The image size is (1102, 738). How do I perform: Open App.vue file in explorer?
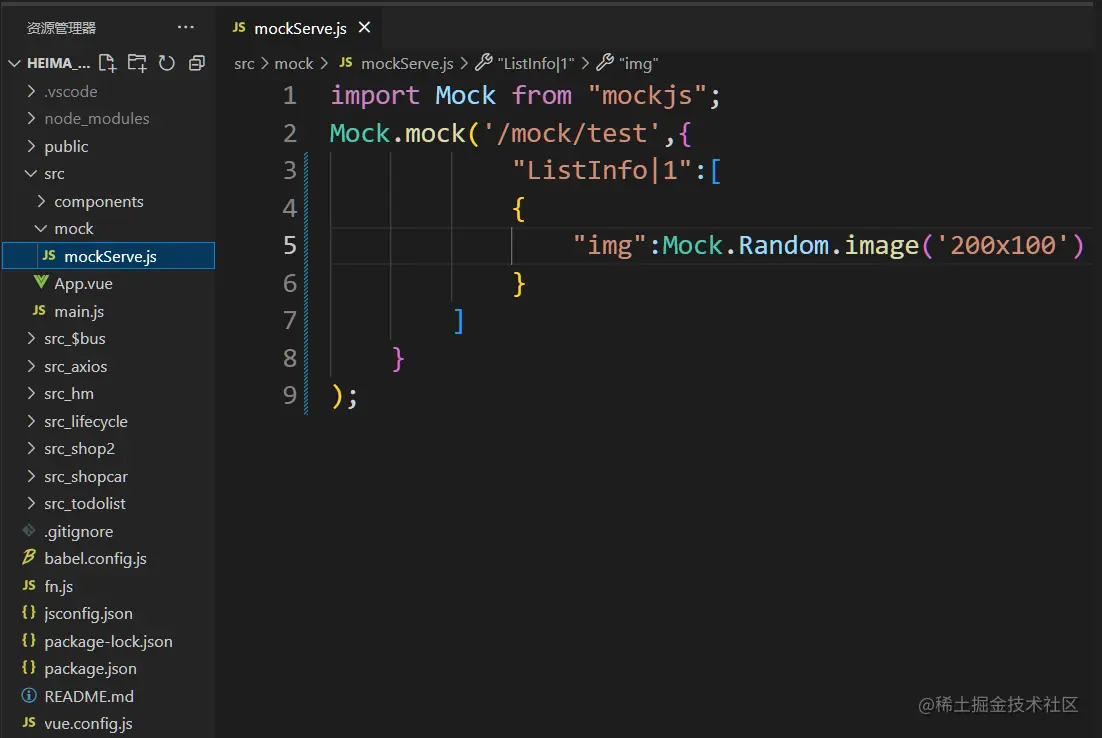coord(109,284)
